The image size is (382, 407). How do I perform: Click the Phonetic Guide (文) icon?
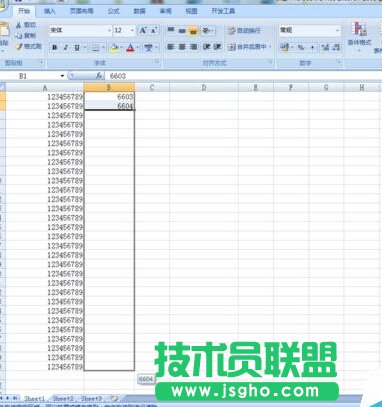[148, 48]
